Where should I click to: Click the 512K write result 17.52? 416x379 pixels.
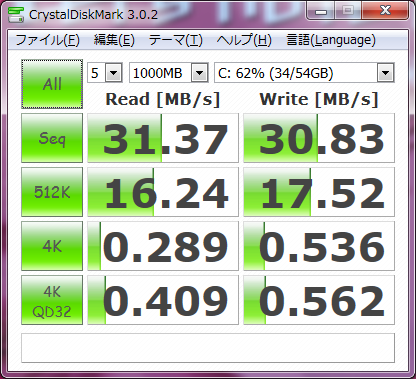319,192
